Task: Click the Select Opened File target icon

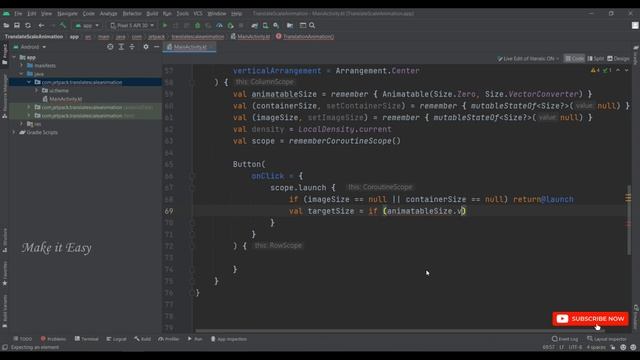Action: [110, 47]
